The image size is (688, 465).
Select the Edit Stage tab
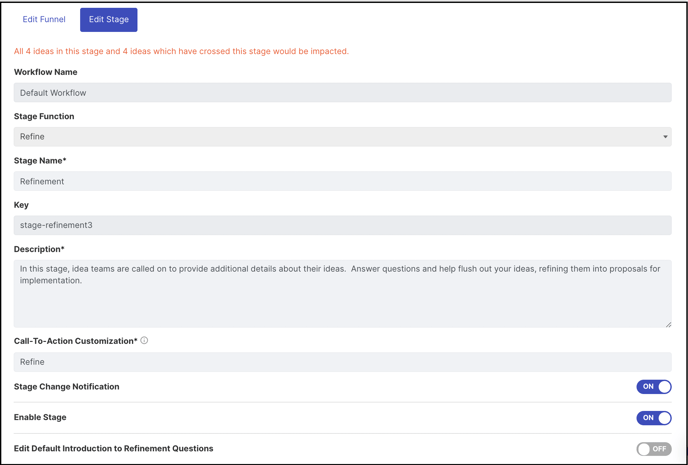109,19
